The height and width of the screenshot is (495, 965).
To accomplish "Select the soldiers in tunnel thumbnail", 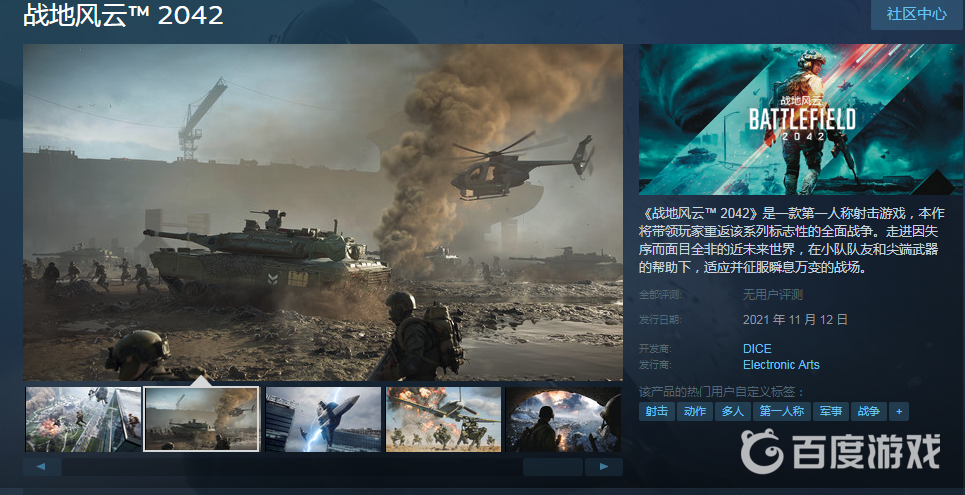I will [x=563, y=419].
